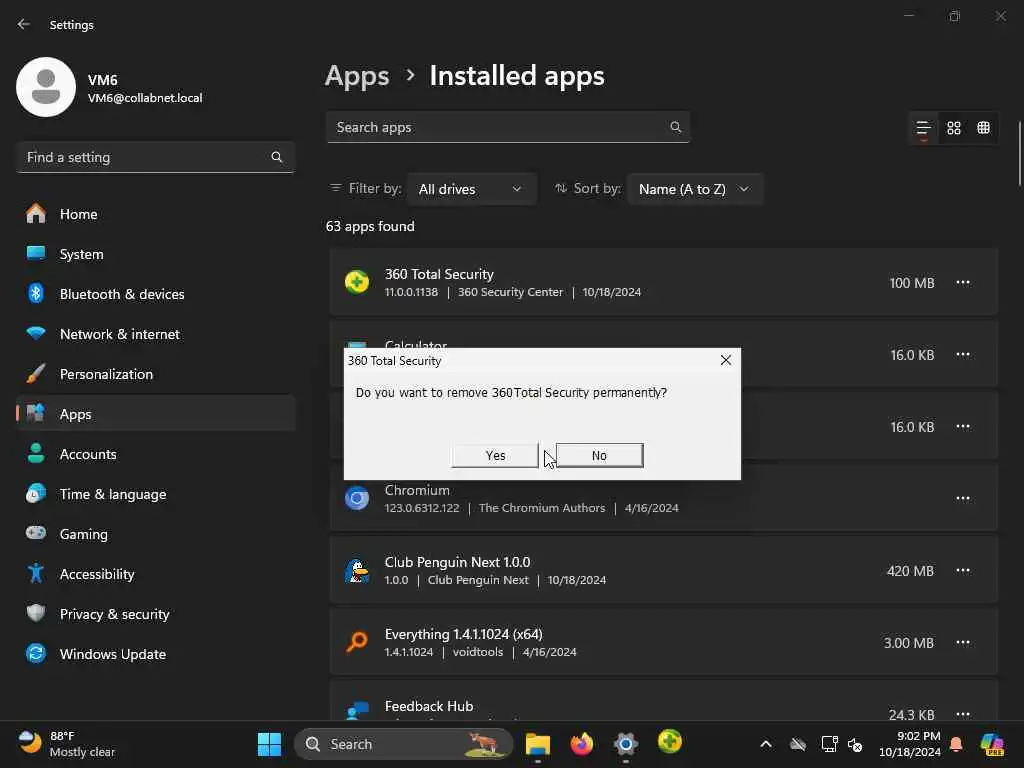Open Gaming settings

pos(155,534)
